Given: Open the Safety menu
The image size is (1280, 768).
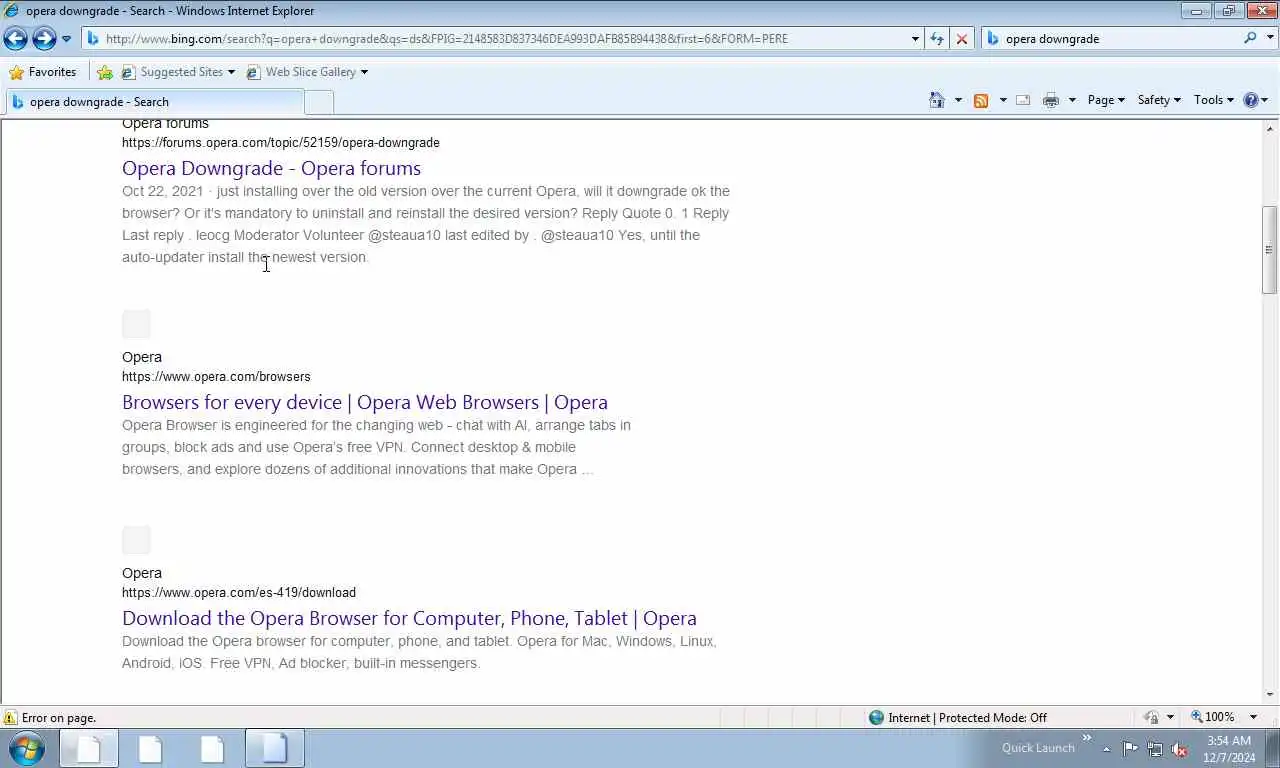Looking at the screenshot, I should point(1159,100).
